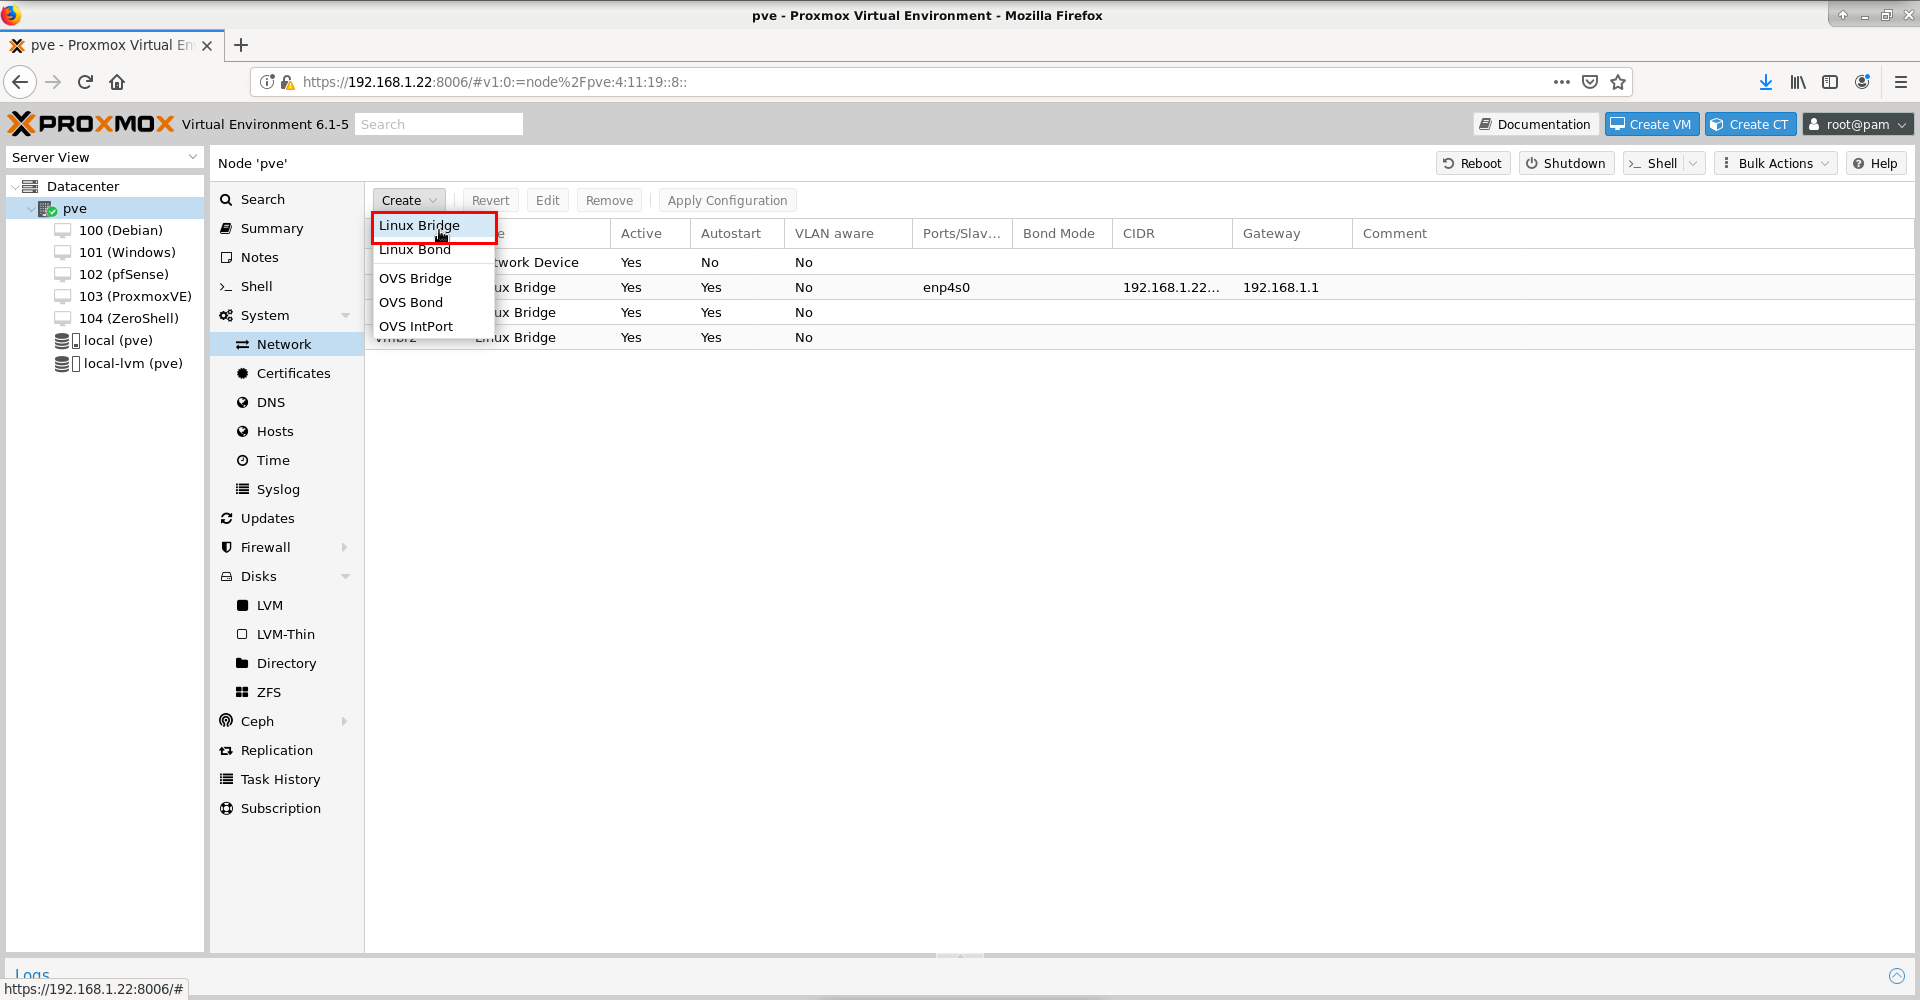This screenshot has width=1920, height=1000.
Task: Collapse the System section arrow
Action: (346, 316)
